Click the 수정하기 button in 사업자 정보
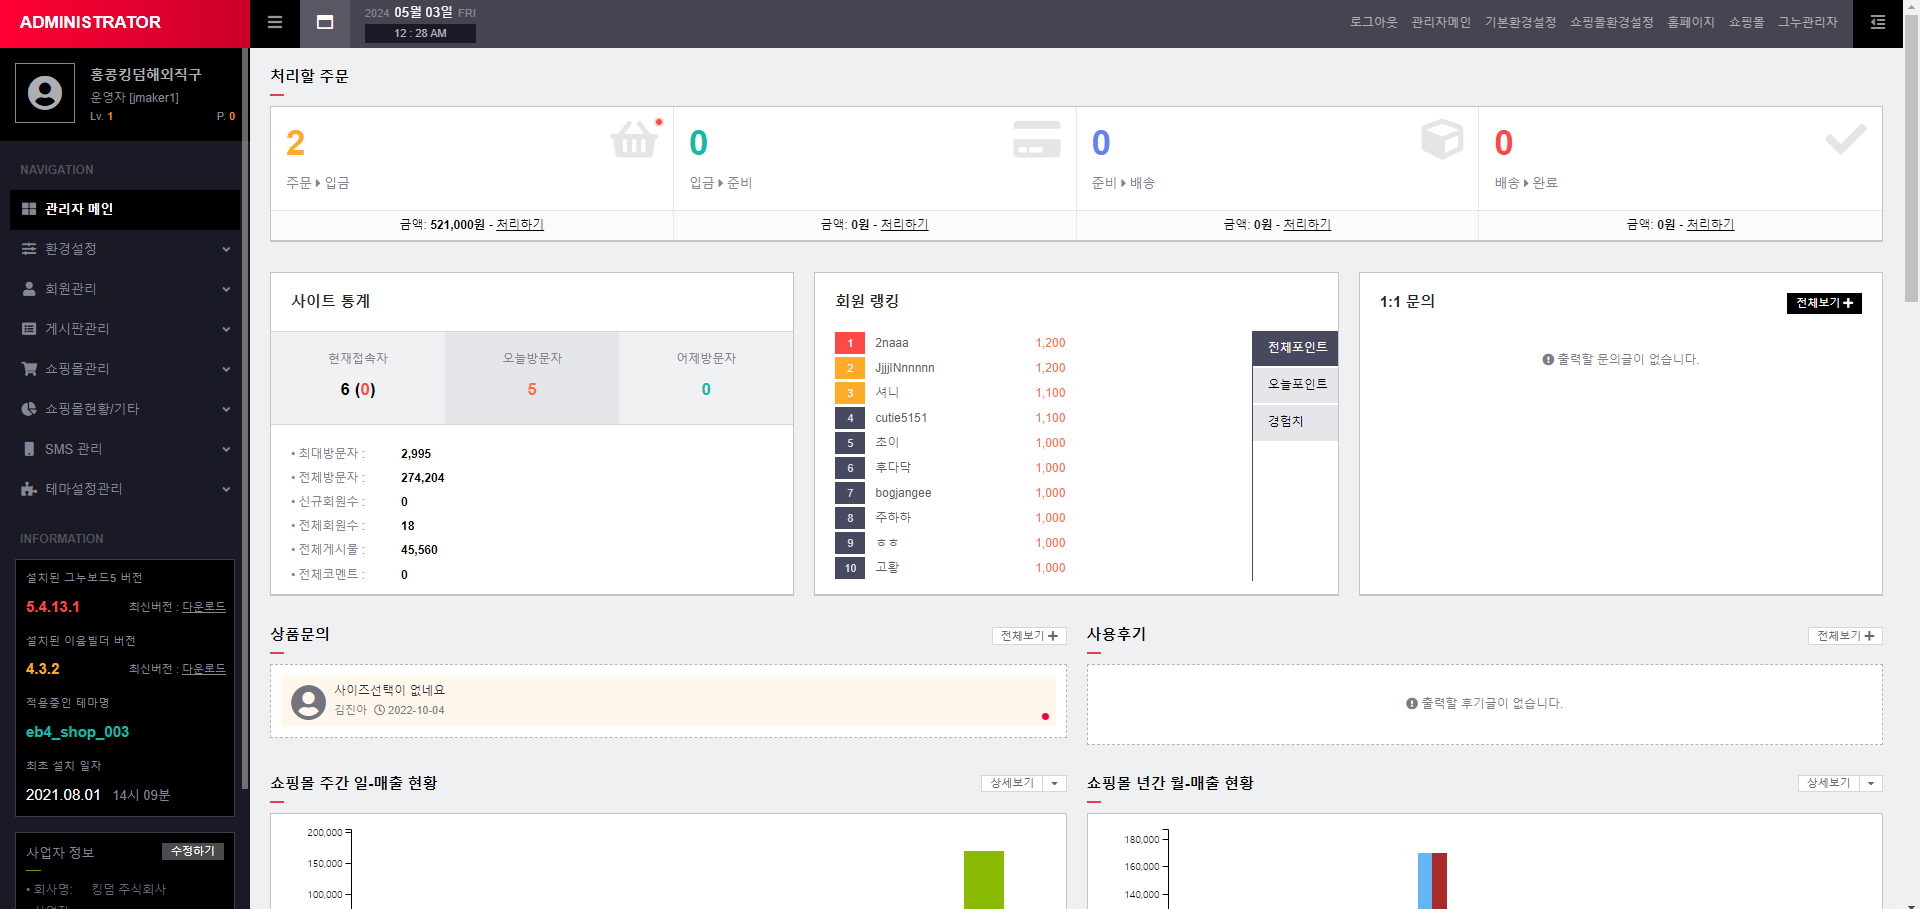The height and width of the screenshot is (909, 1920). 193,851
